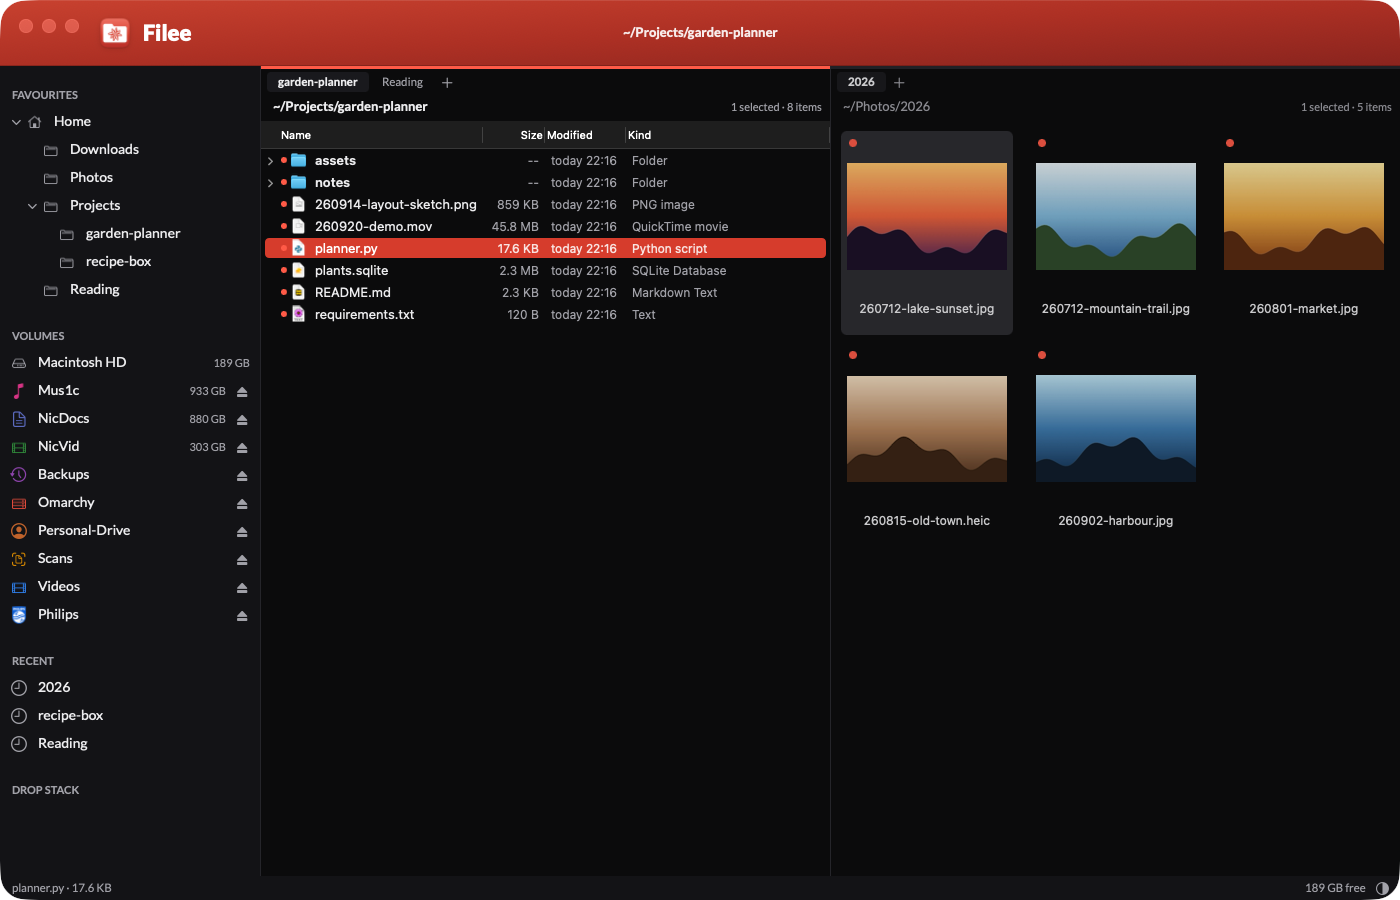Eject the Scans volume
The width and height of the screenshot is (1400, 900).
[x=242, y=559]
